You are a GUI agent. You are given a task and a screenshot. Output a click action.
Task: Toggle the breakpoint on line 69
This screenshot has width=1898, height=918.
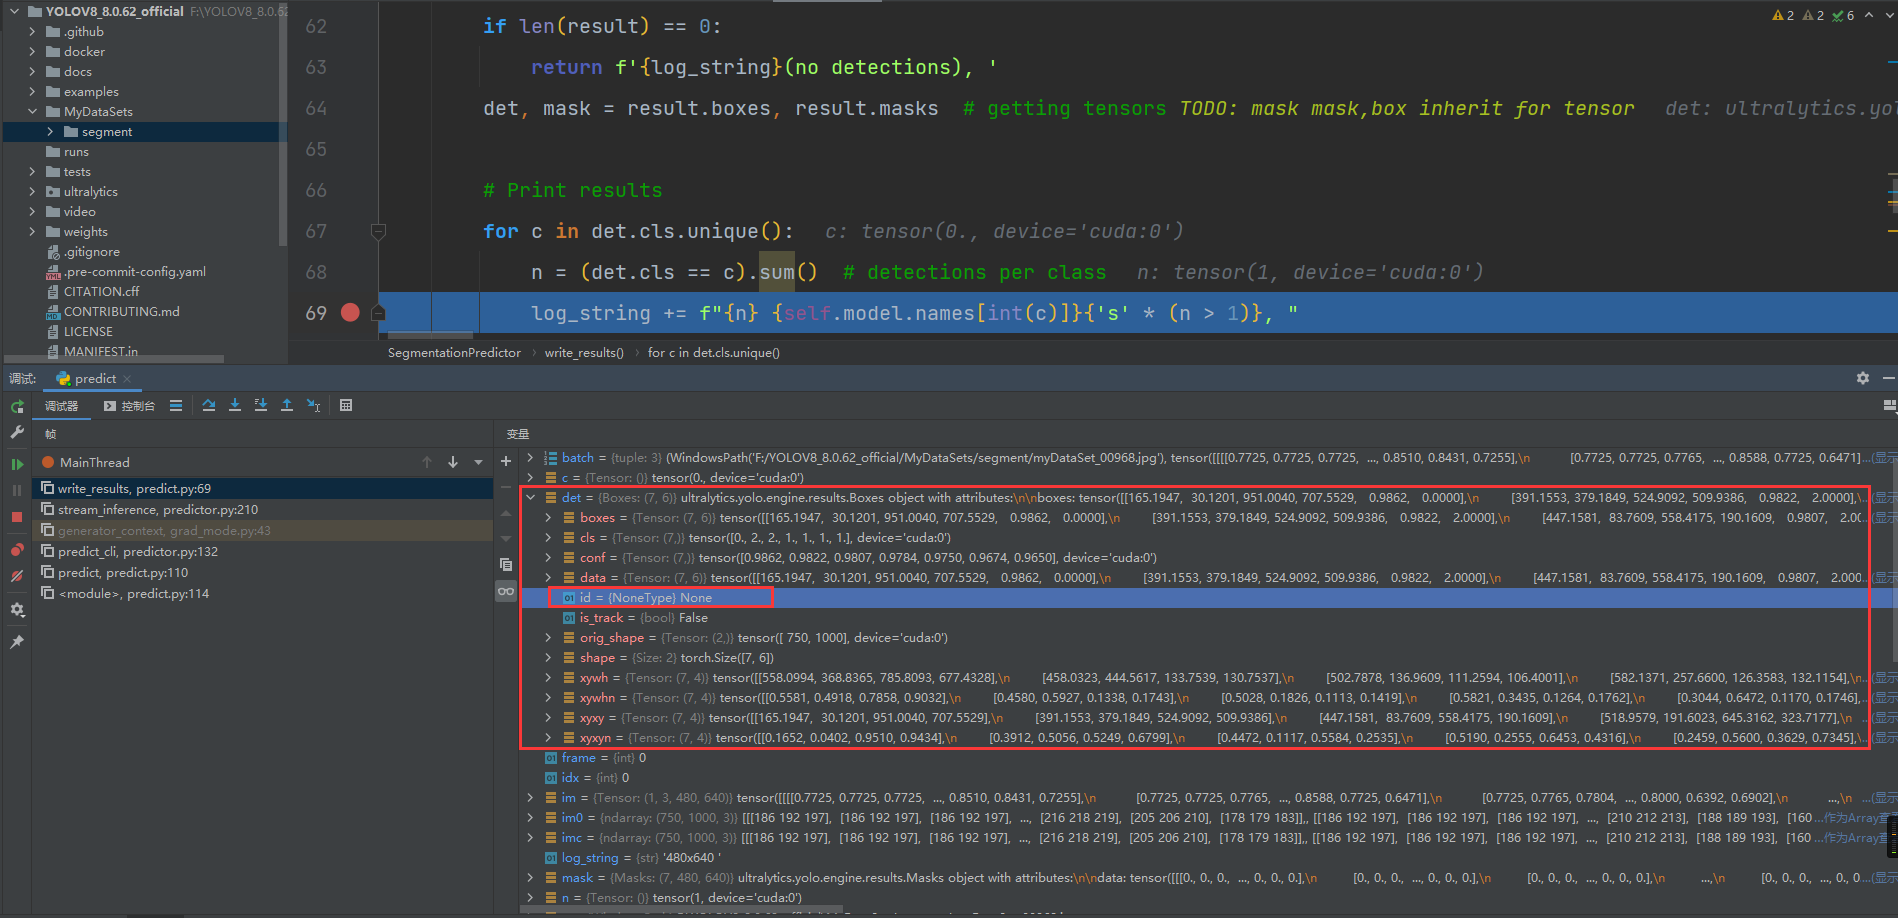[349, 313]
